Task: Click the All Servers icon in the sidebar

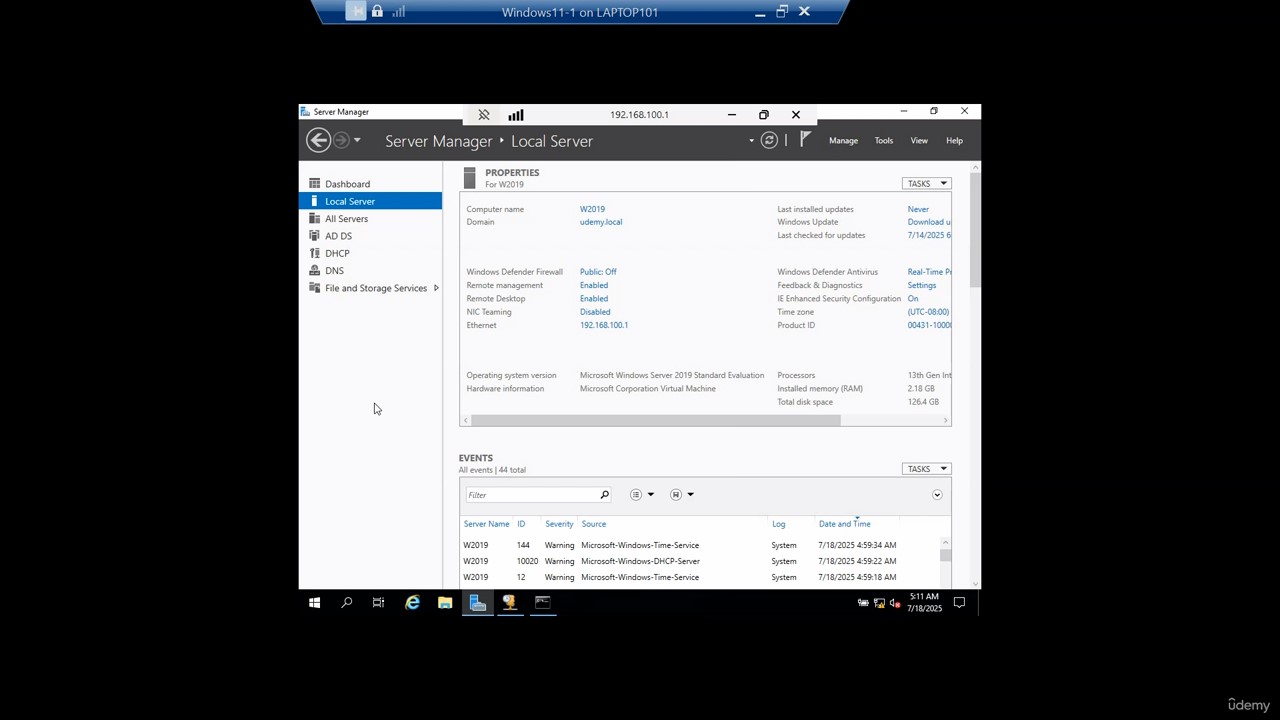Action: point(314,219)
